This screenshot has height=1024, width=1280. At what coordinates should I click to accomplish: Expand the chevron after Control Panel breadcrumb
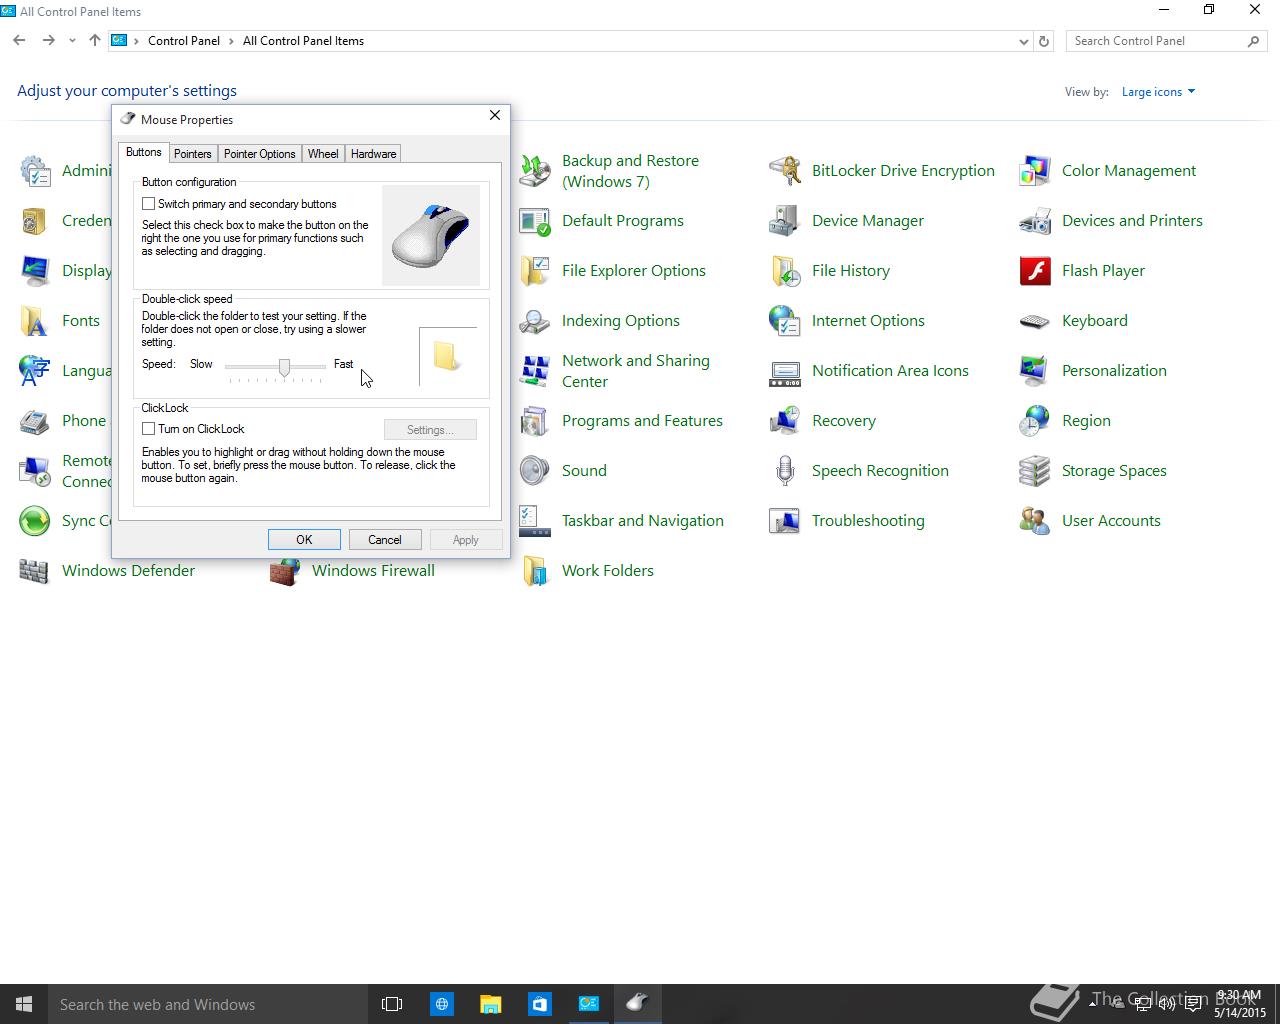tap(231, 41)
